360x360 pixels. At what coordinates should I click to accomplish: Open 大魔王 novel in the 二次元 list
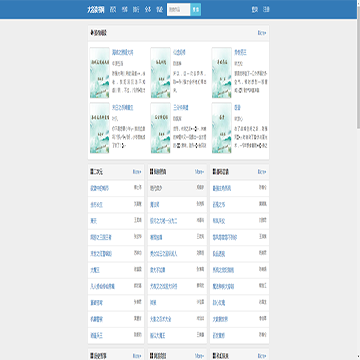click(94, 270)
